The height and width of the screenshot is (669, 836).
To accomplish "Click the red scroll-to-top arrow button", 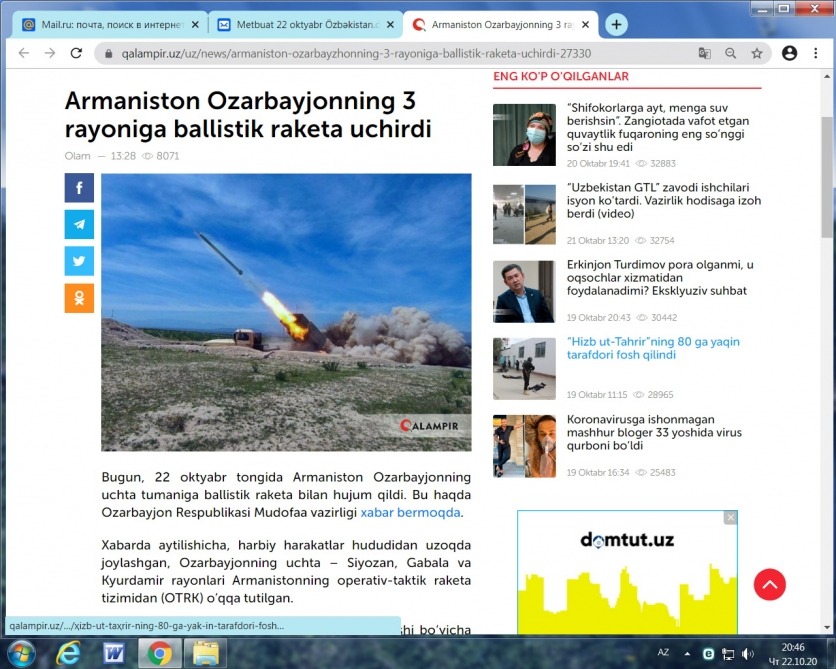I will coord(769,584).
